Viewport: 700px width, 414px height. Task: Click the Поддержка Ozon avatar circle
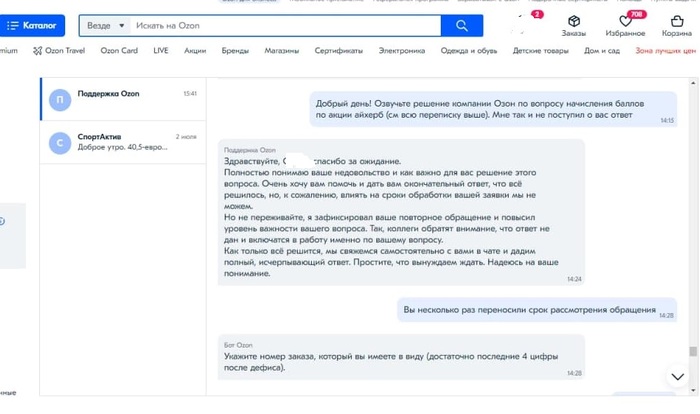pyautogui.click(x=60, y=100)
